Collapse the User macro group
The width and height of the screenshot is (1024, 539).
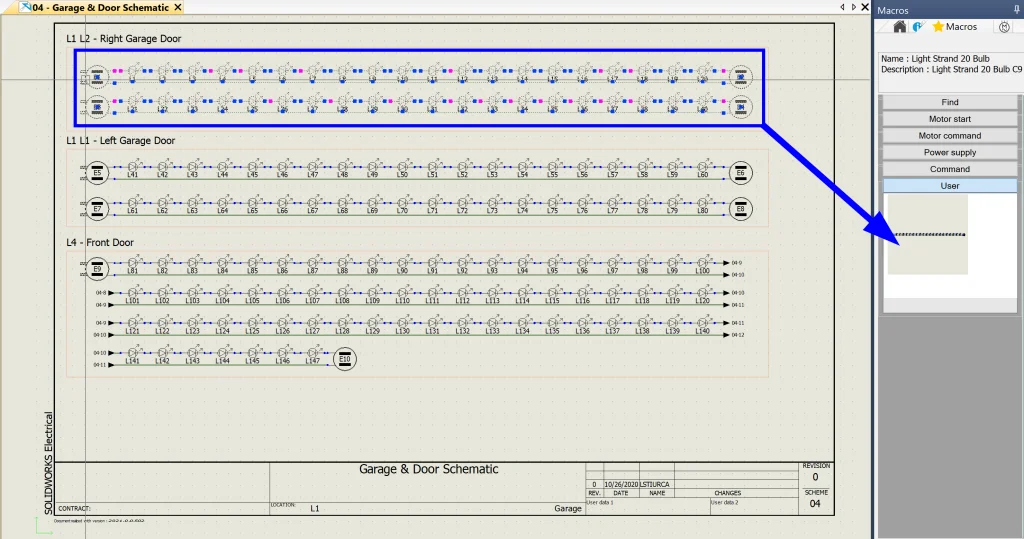point(949,186)
